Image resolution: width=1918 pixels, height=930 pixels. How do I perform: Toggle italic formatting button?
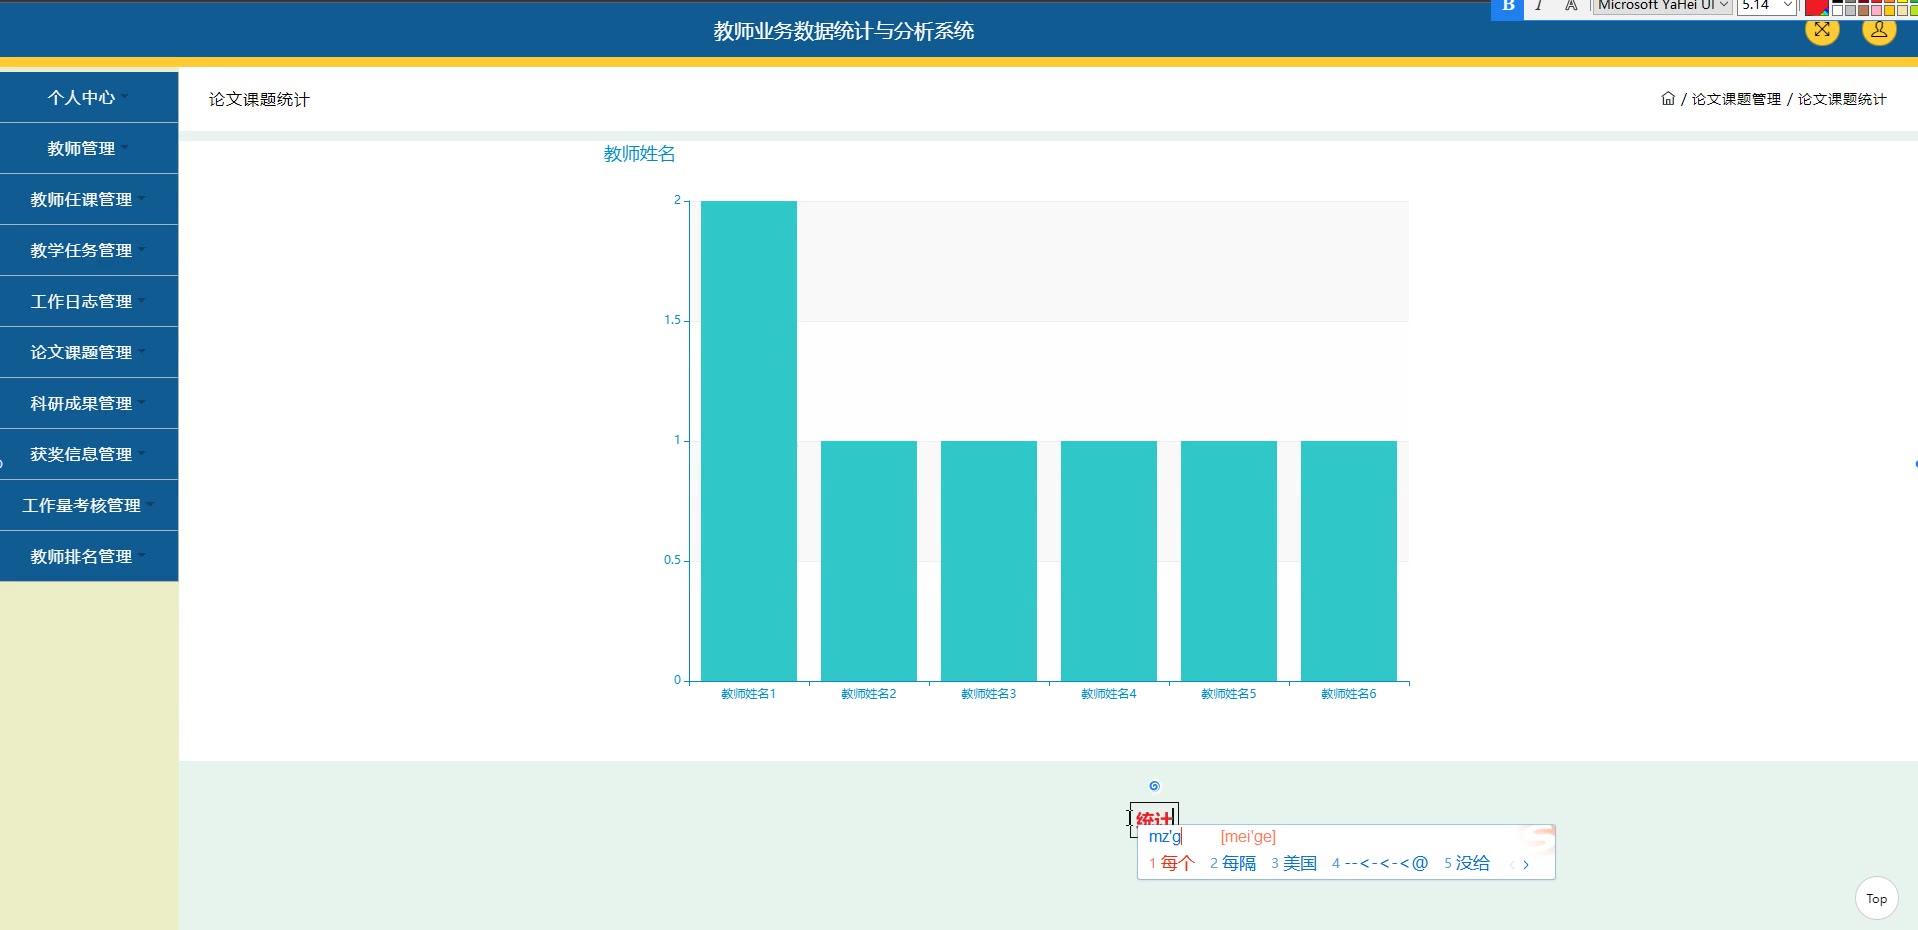[x=1539, y=6]
